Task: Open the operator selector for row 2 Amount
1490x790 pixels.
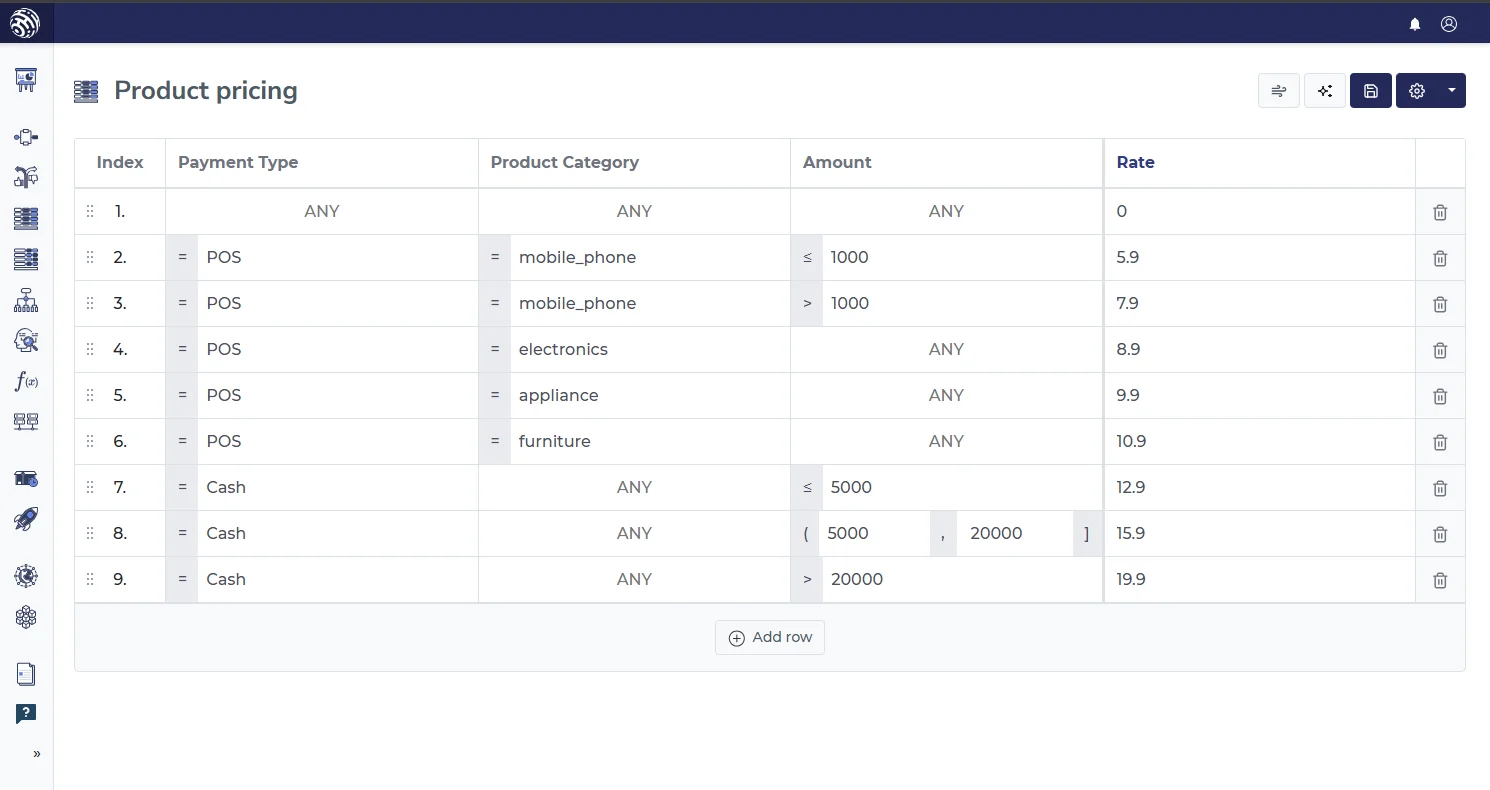Action: click(807, 258)
